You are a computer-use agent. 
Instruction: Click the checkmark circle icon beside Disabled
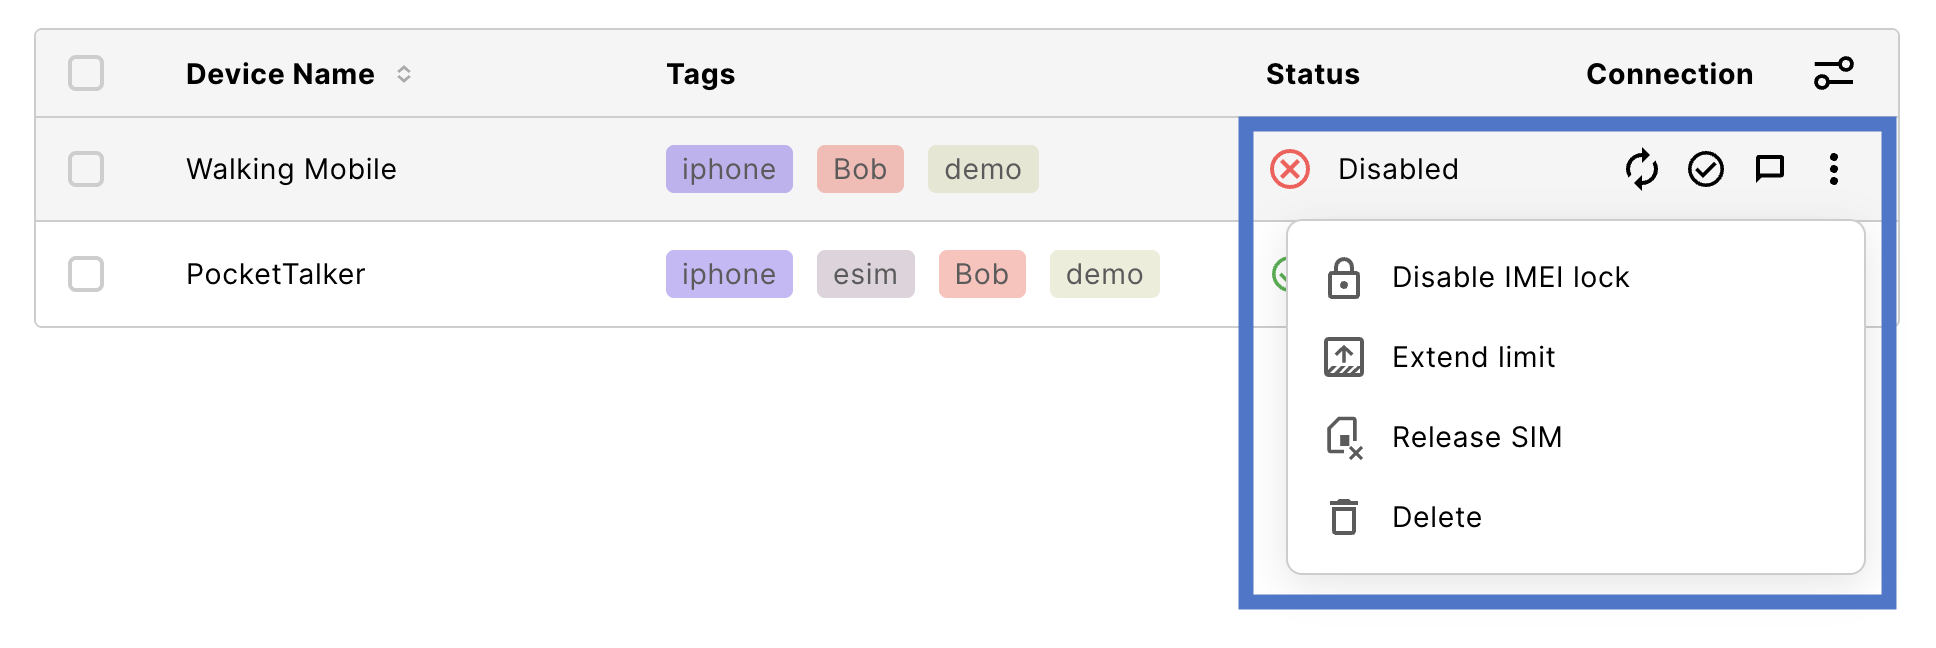(1705, 169)
